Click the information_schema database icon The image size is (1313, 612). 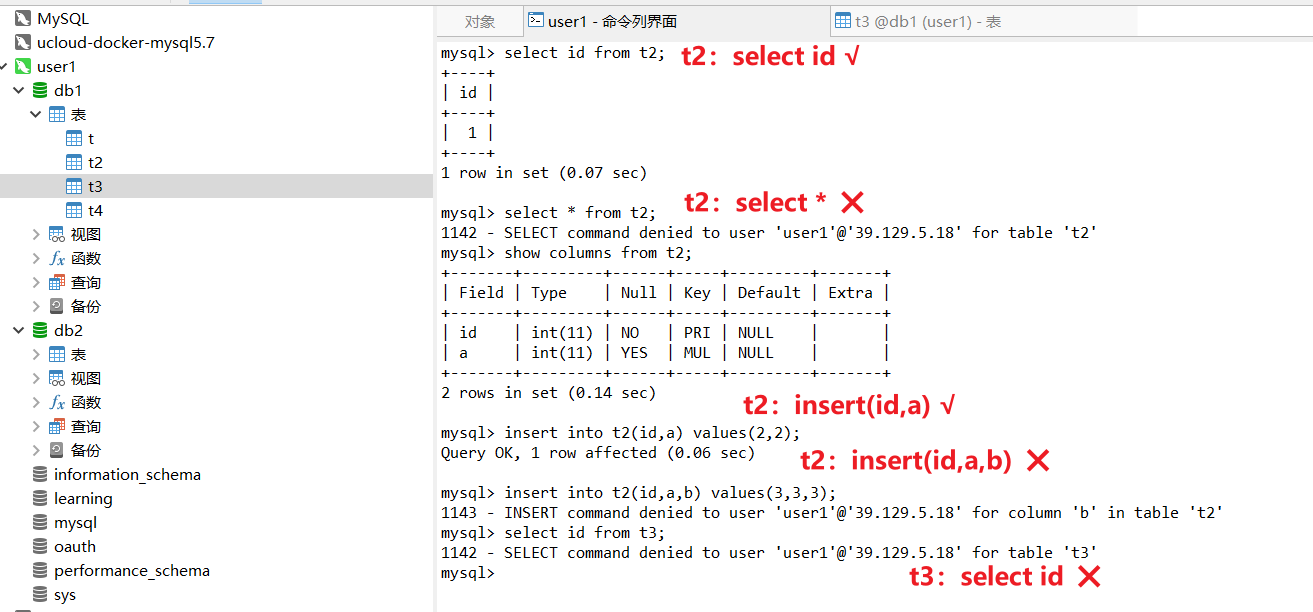point(40,474)
